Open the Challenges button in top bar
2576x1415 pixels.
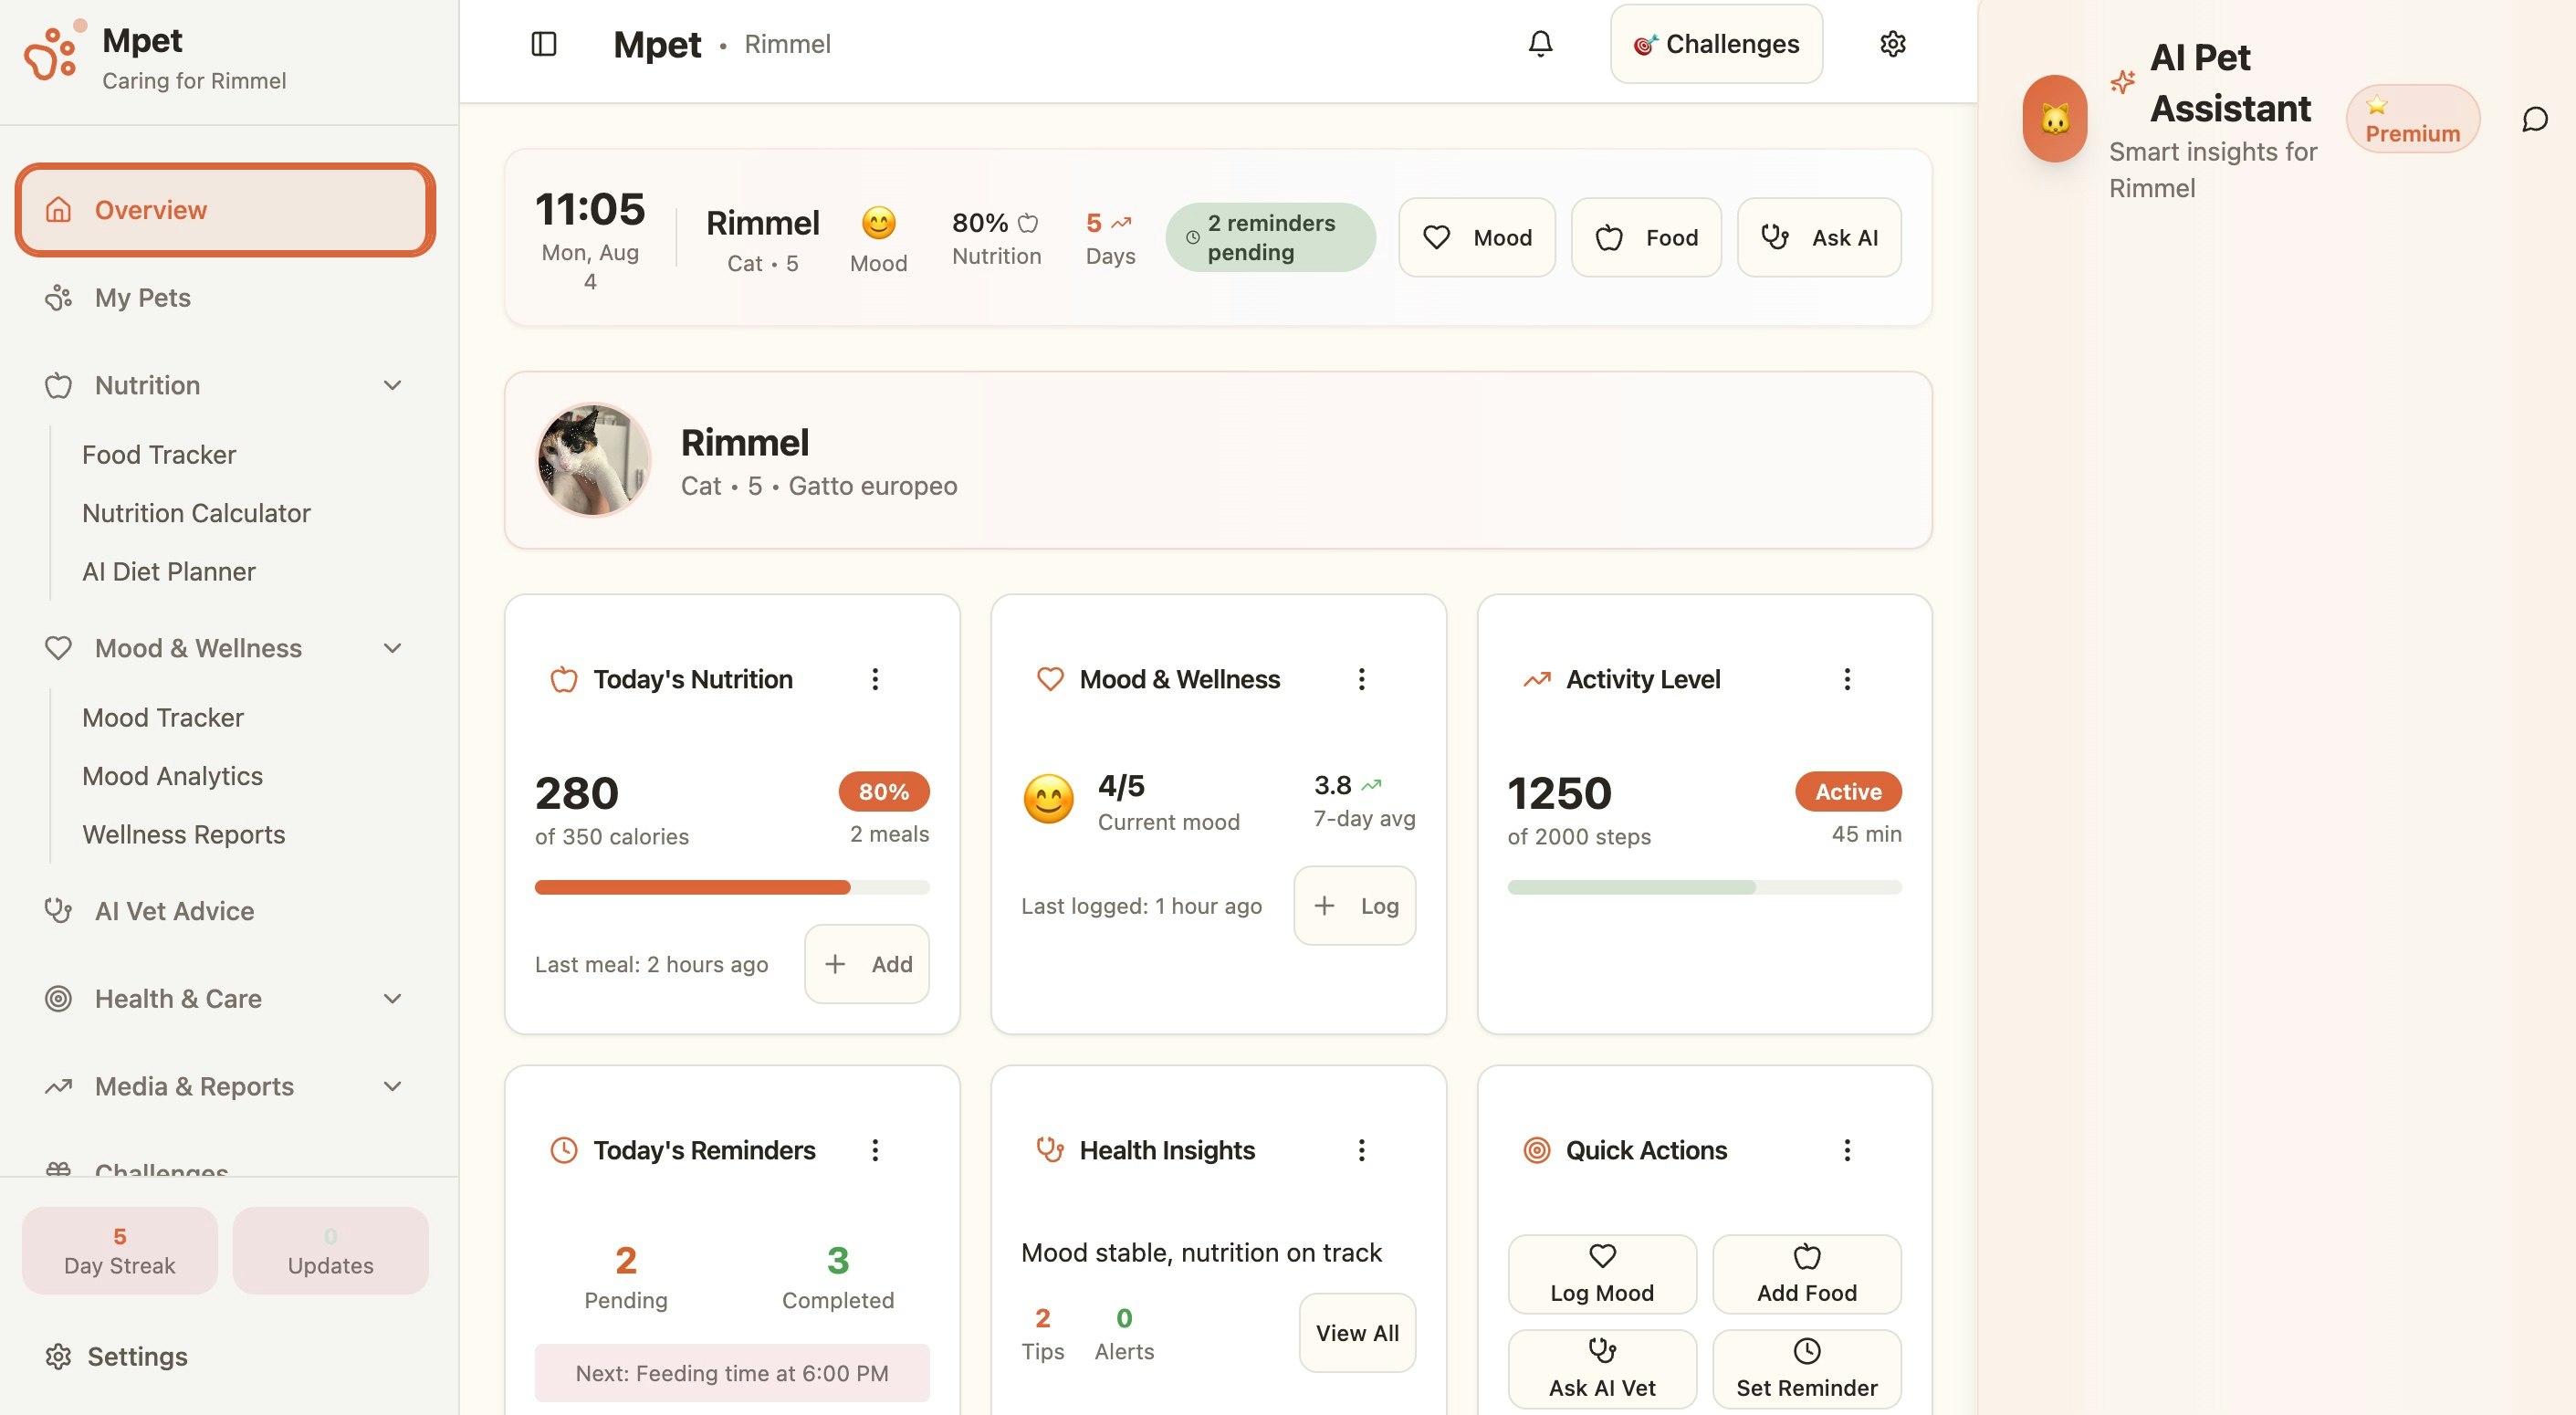tap(1716, 44)
